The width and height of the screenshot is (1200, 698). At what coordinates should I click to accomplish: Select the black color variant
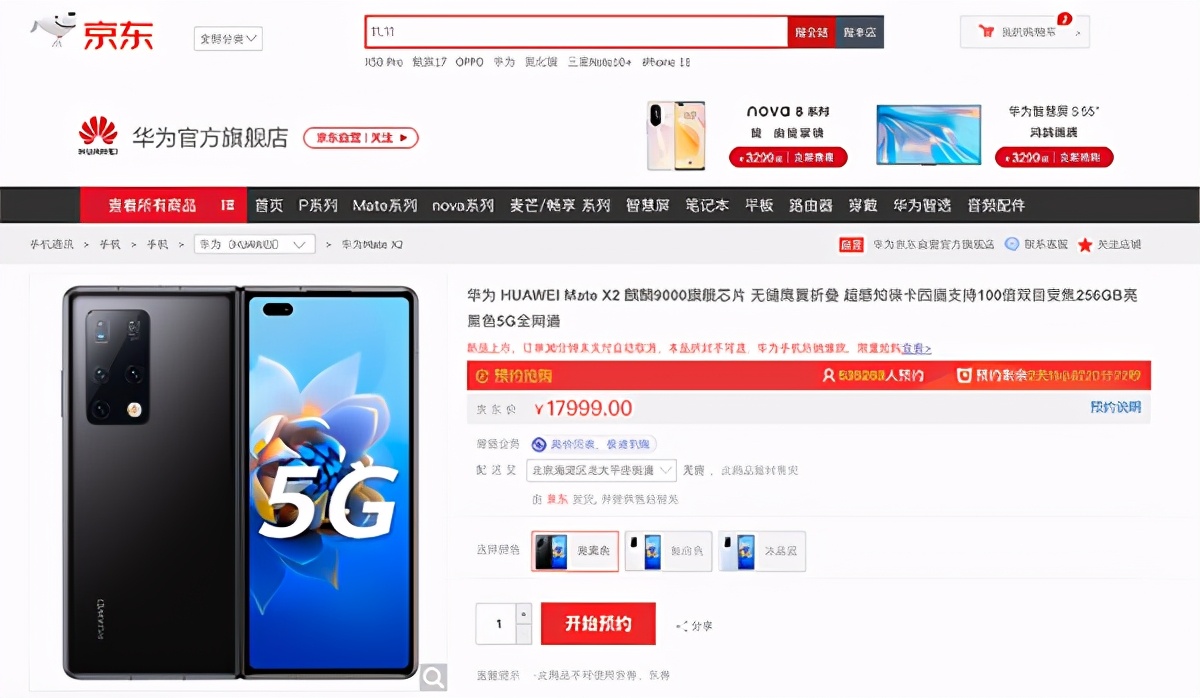click(x=575, y=551)
